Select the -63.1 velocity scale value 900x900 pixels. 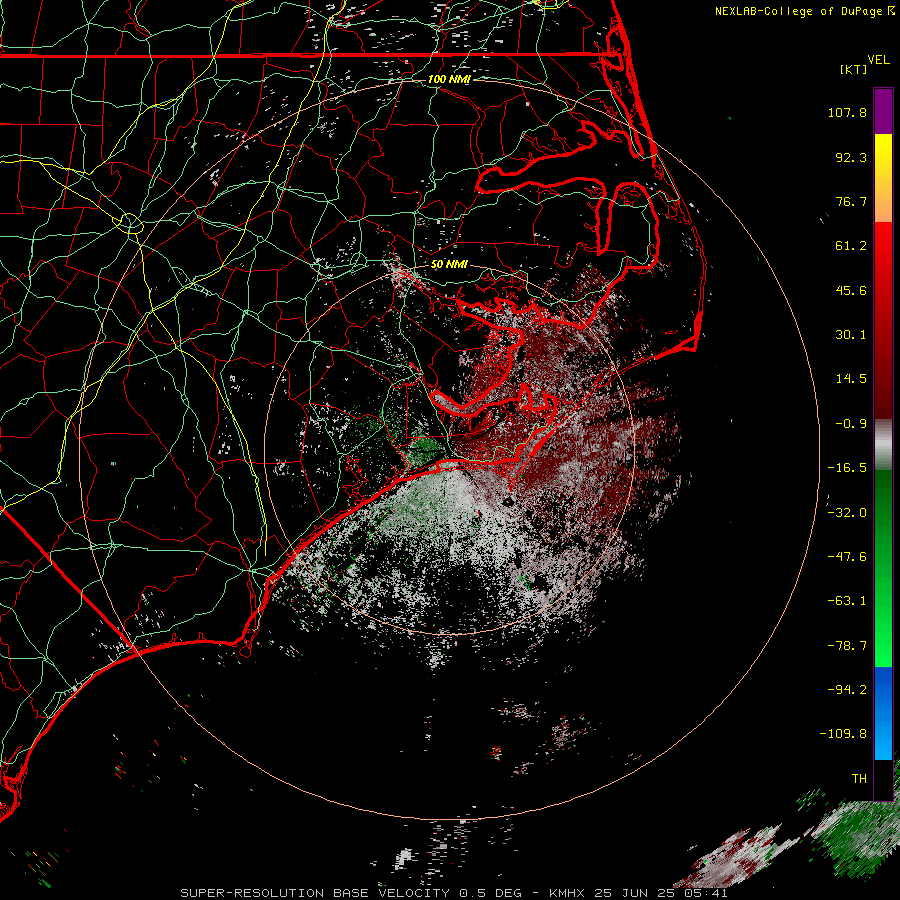(847, 601)
